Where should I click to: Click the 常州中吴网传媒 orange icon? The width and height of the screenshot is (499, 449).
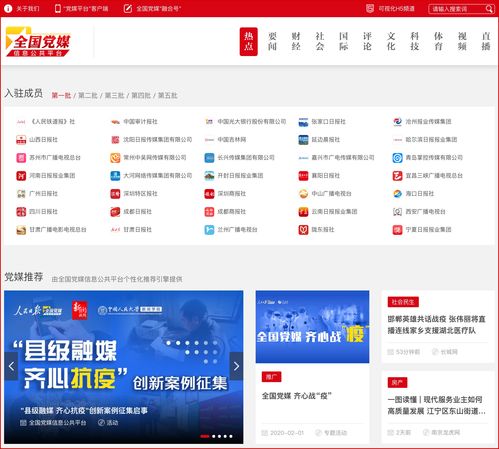point(115,158)
